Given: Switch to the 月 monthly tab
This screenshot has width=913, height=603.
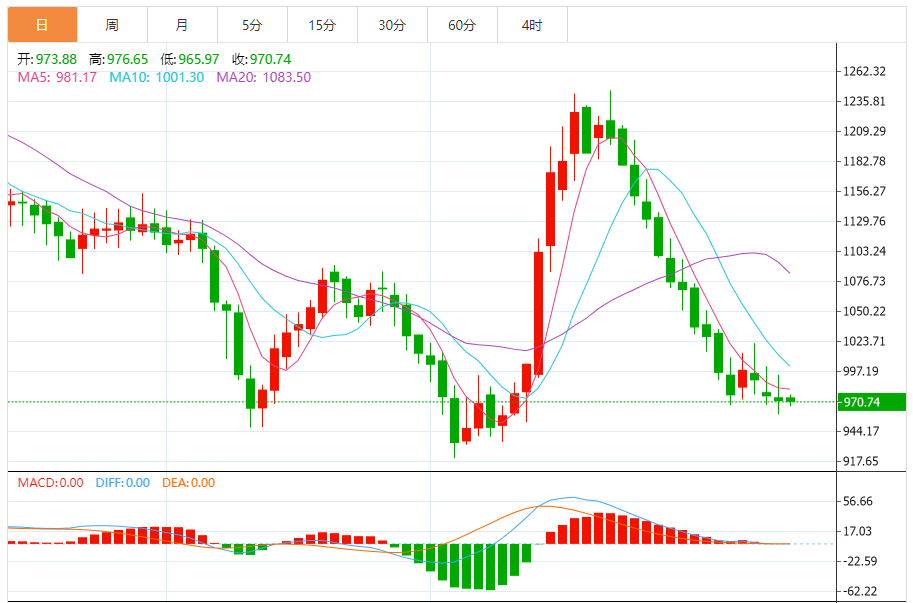Looking at the screenshot, I should click(182, 25).
